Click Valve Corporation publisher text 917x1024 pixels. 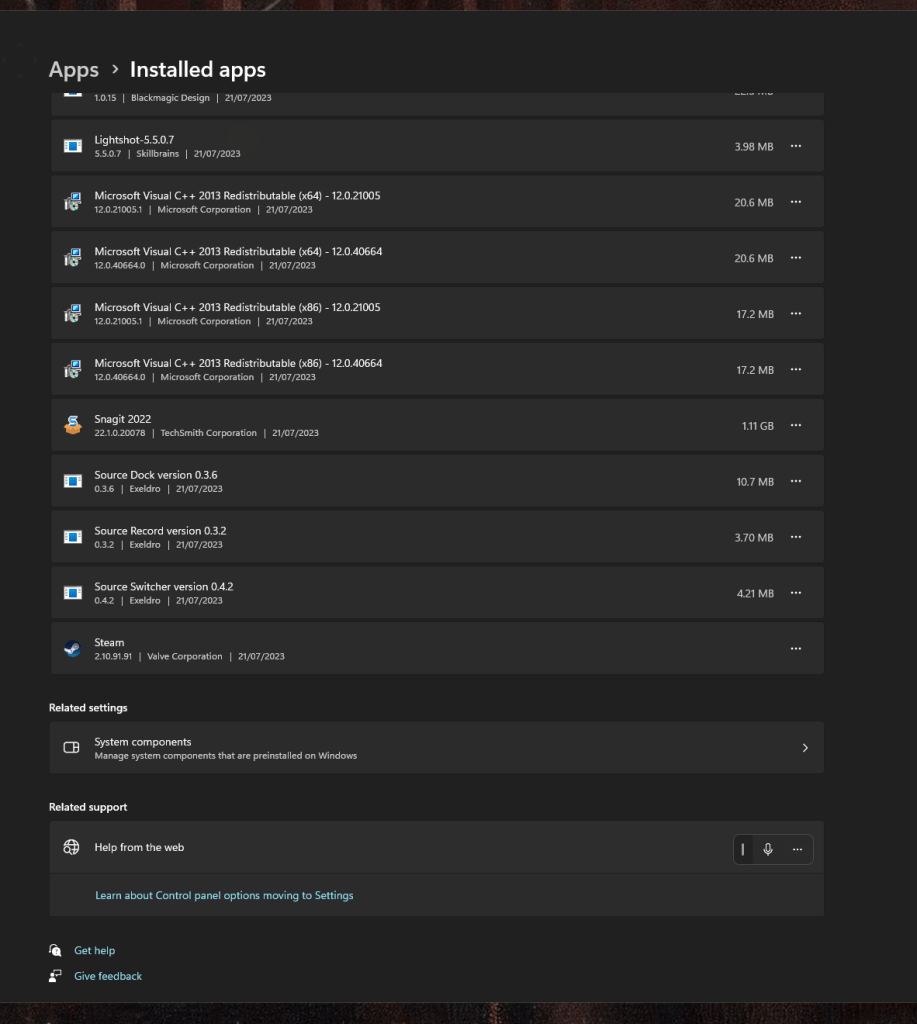184,656
